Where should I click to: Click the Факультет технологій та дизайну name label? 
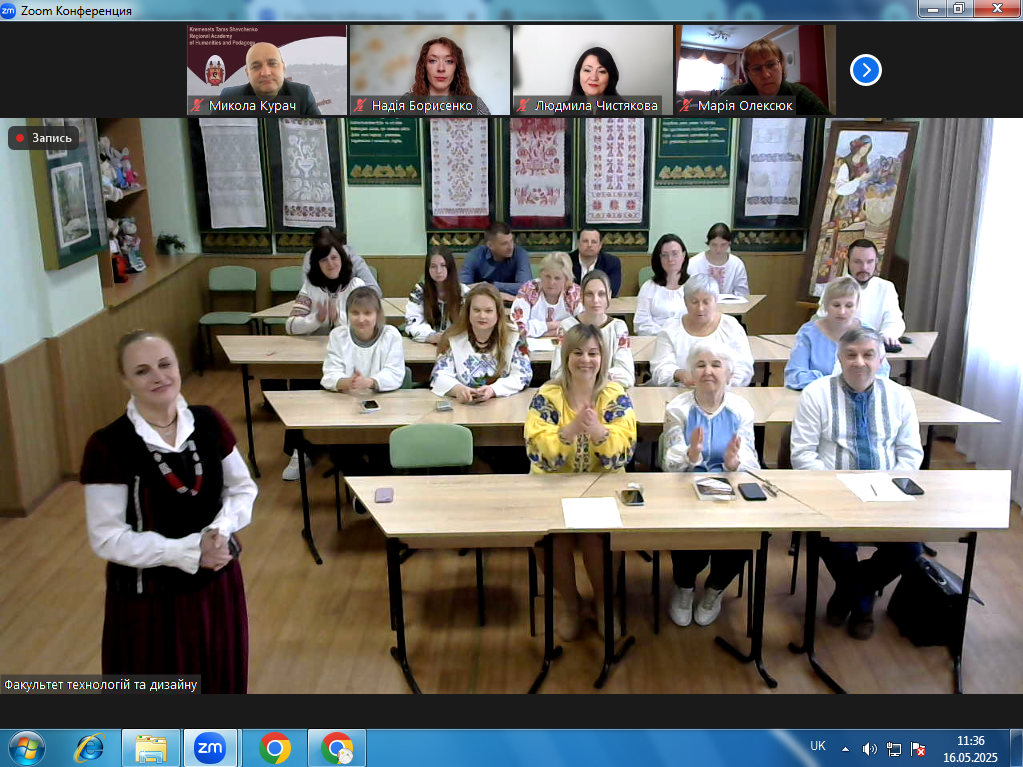[x=100, y=685]
